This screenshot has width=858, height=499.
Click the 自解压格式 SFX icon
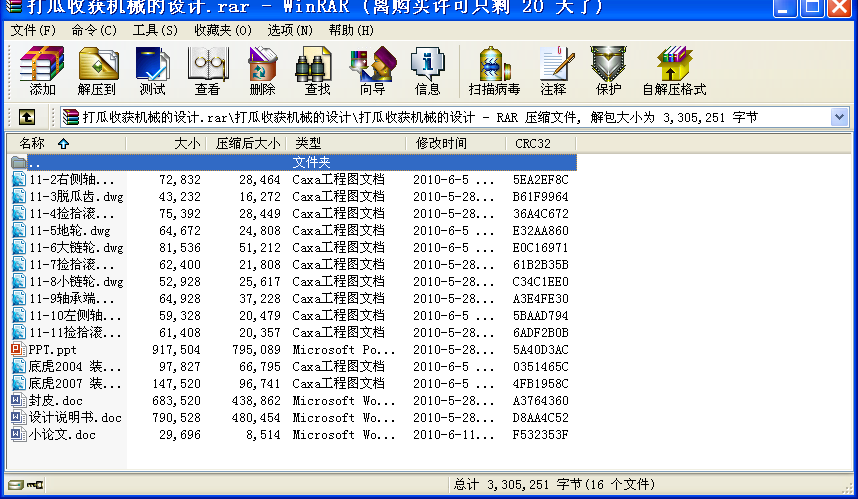[x=674, y=71]
